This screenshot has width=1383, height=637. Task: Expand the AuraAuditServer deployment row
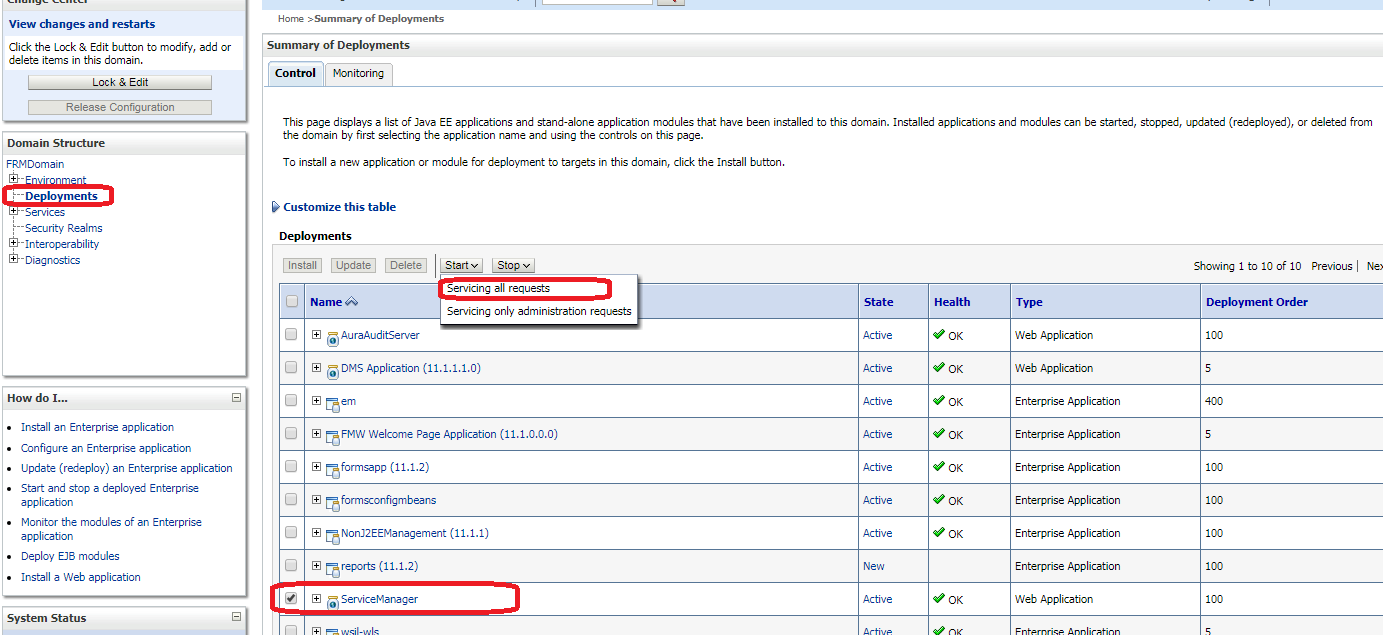pyautogui.click(x=316, y=334)
